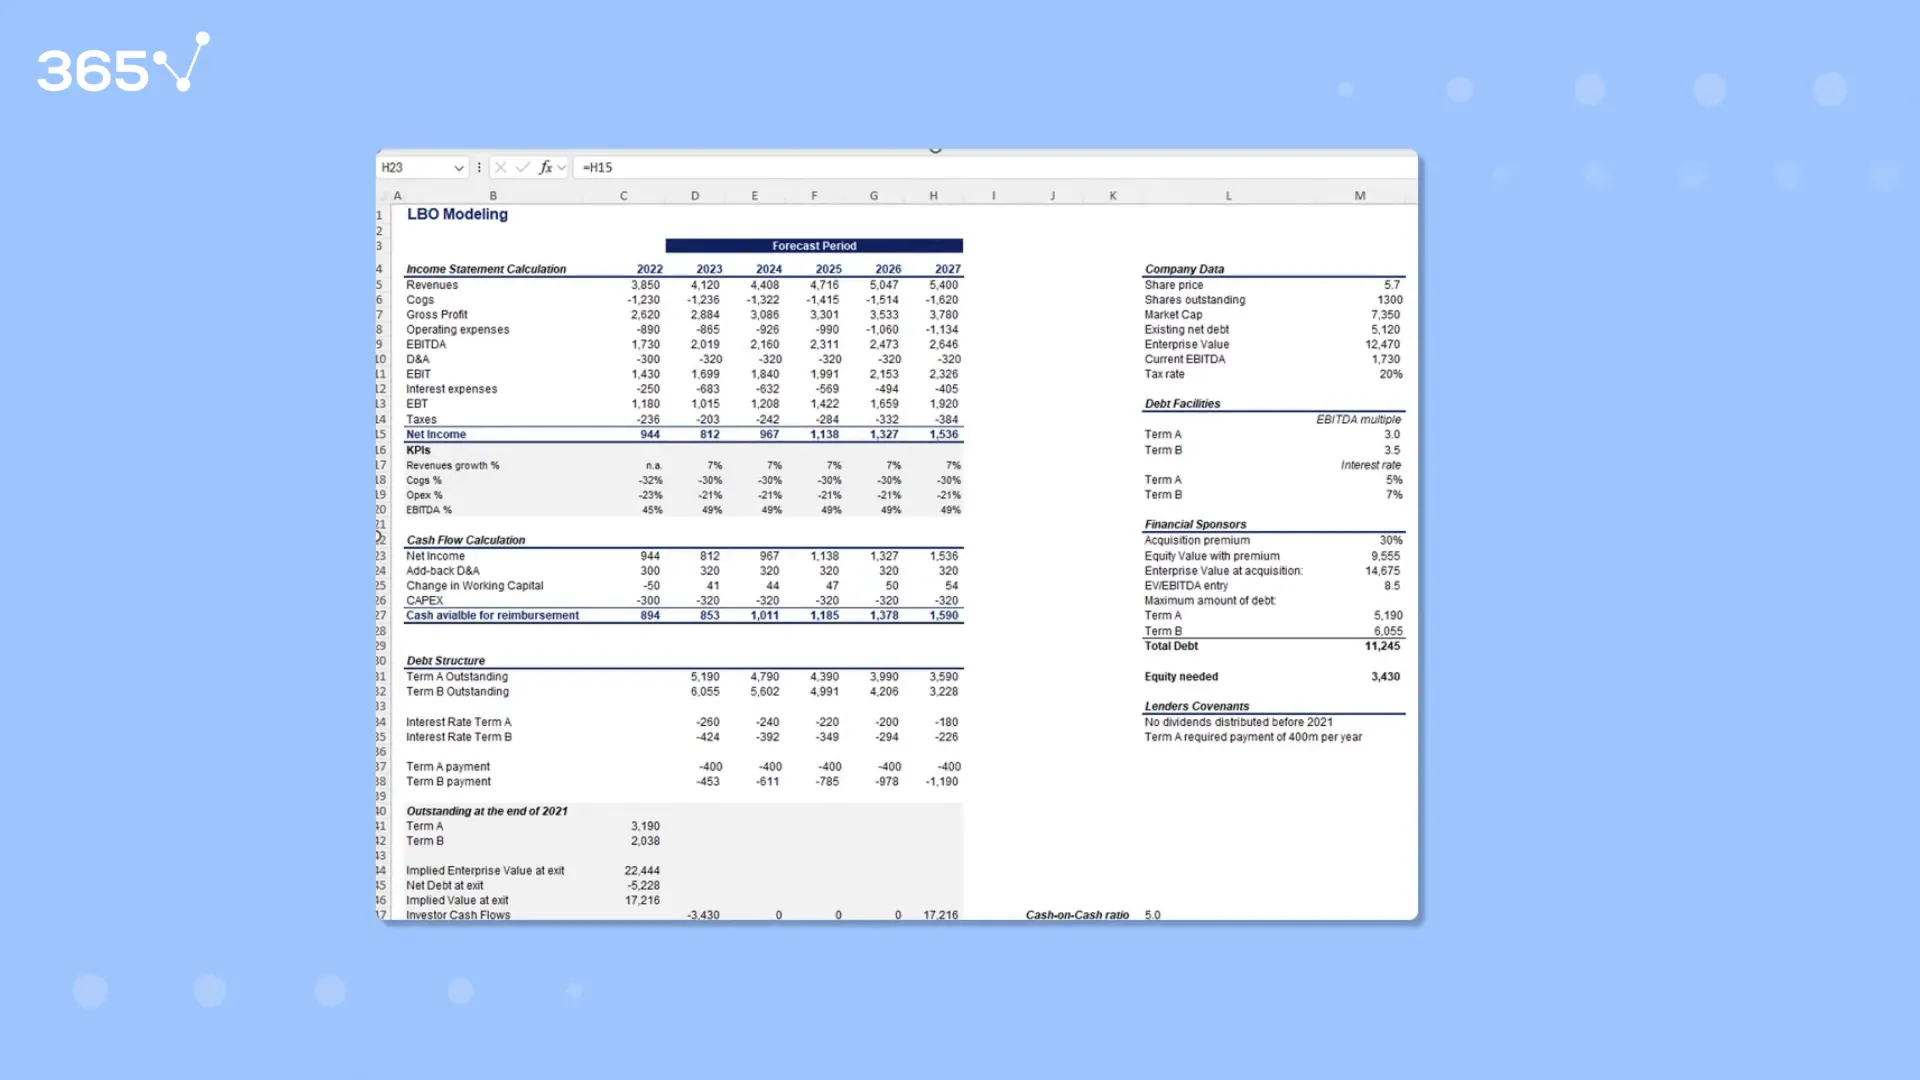The image size is (1920, 1080).
Task: Select the Acquisition premium 30% cell
Action: pyautogui.click(x=1390, y=540)
